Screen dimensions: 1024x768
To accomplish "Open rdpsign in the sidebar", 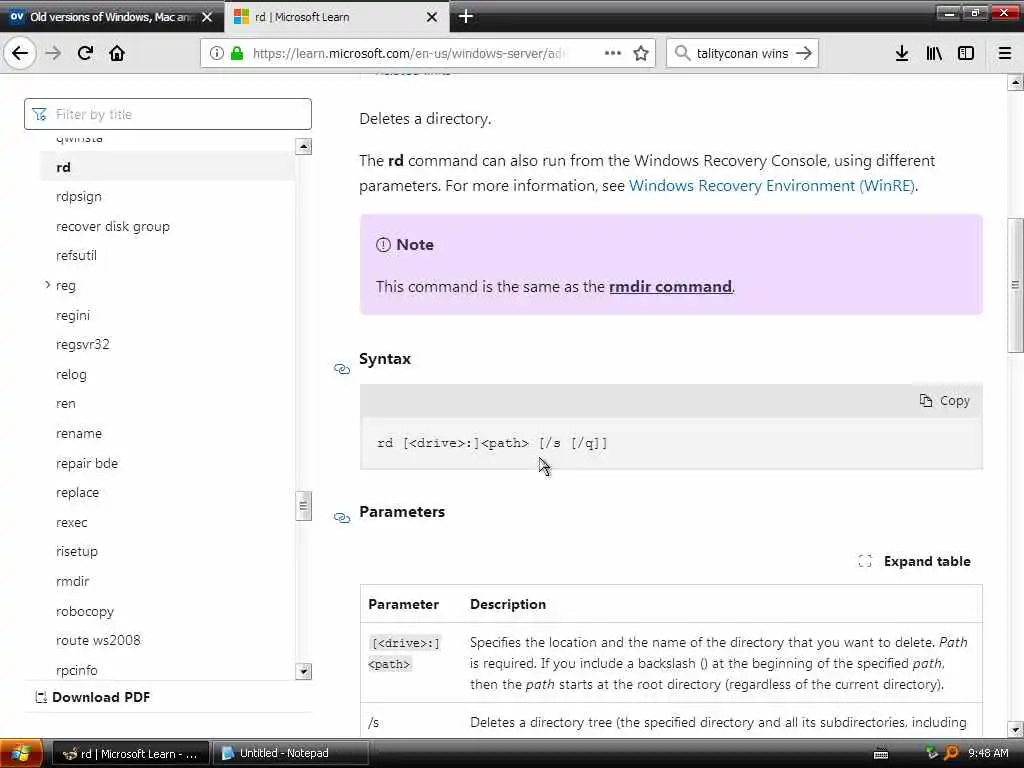I will [x=79, y=197].
